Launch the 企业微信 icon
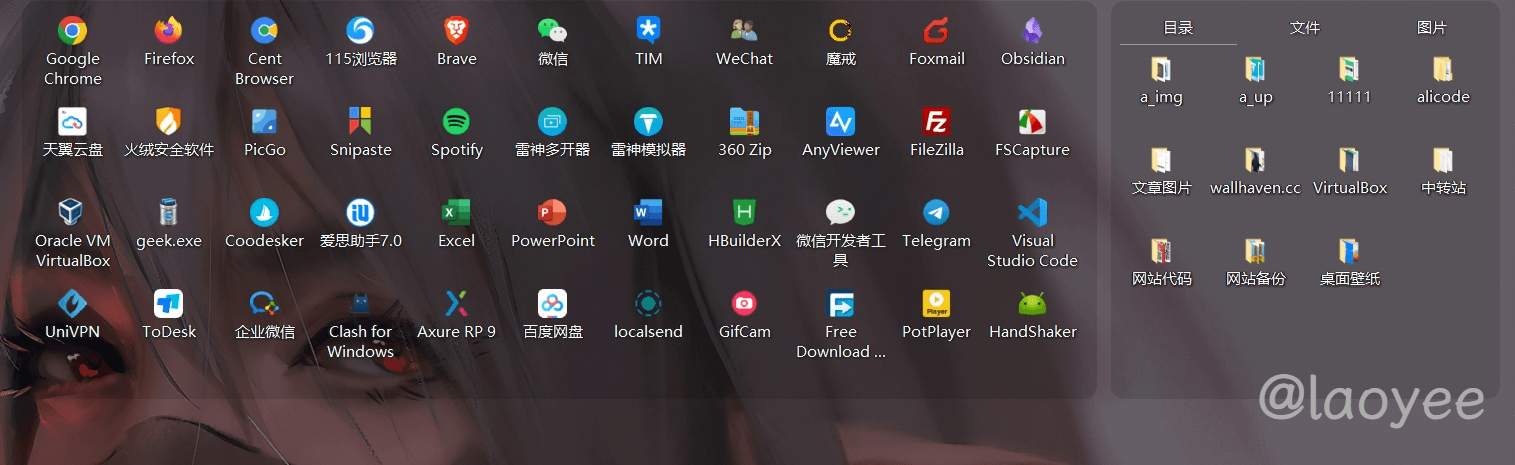The width and height of the screenshot is (1515, 465). pos(264,304)
